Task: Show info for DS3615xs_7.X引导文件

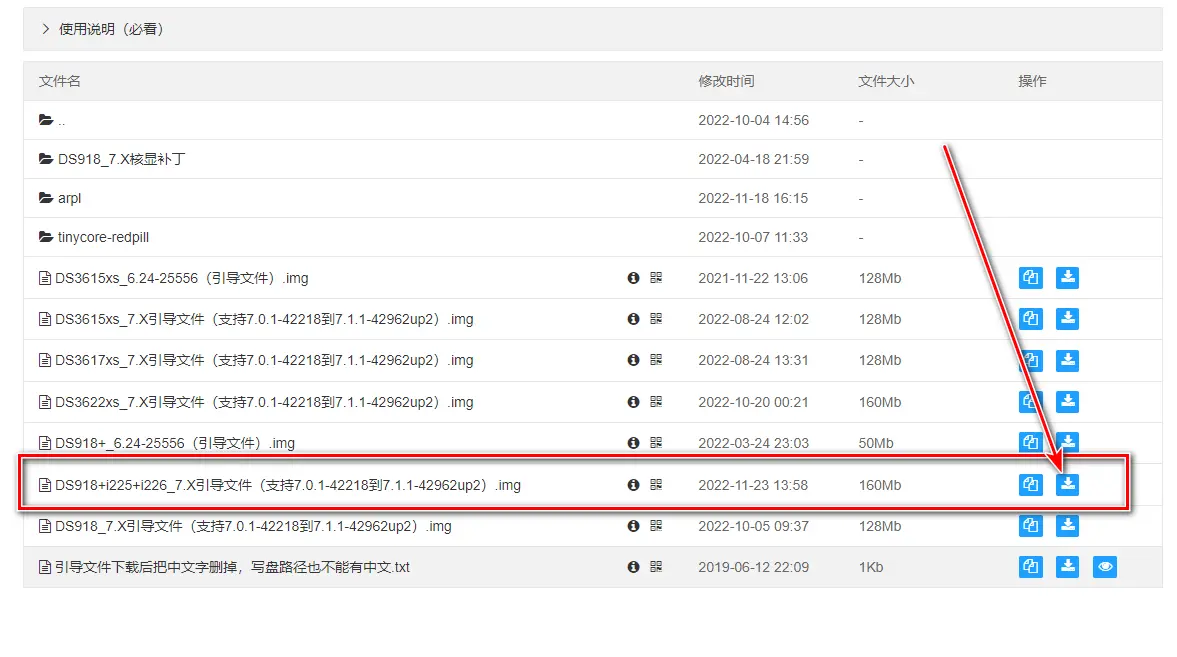Action: click(634, 319)
